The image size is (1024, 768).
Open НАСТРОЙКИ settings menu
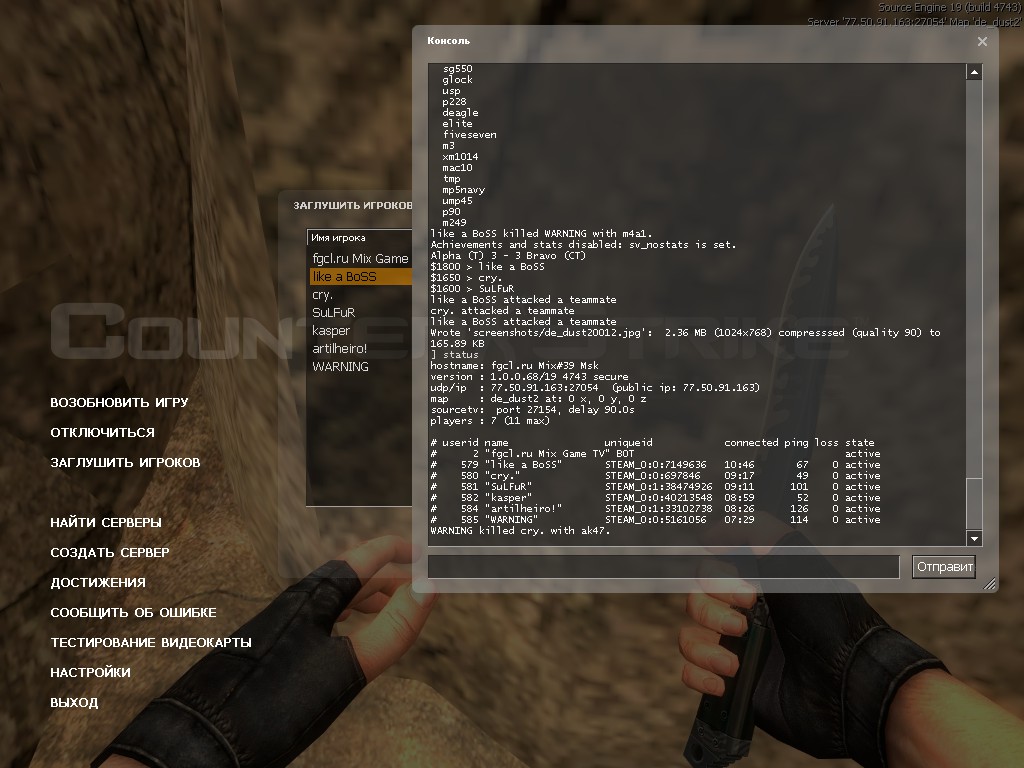[90, 673]
